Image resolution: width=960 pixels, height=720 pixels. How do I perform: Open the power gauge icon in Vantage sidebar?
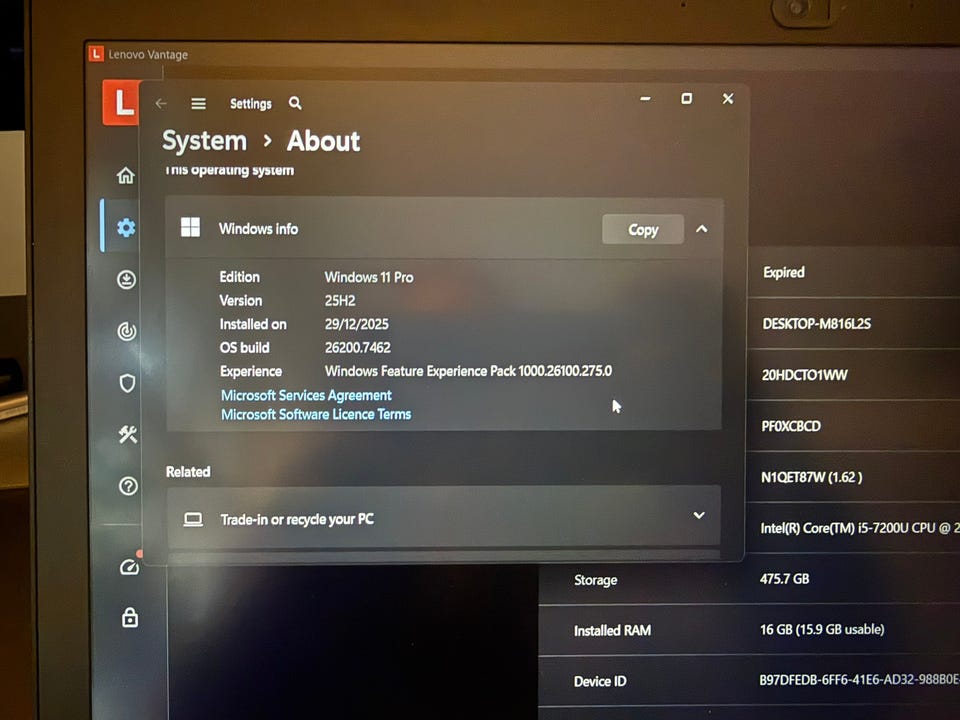tap(127, 331)
